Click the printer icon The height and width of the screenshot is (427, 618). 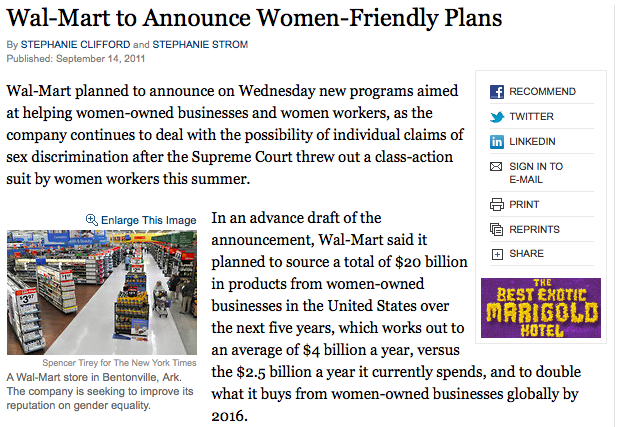click(x=497, y=204)
